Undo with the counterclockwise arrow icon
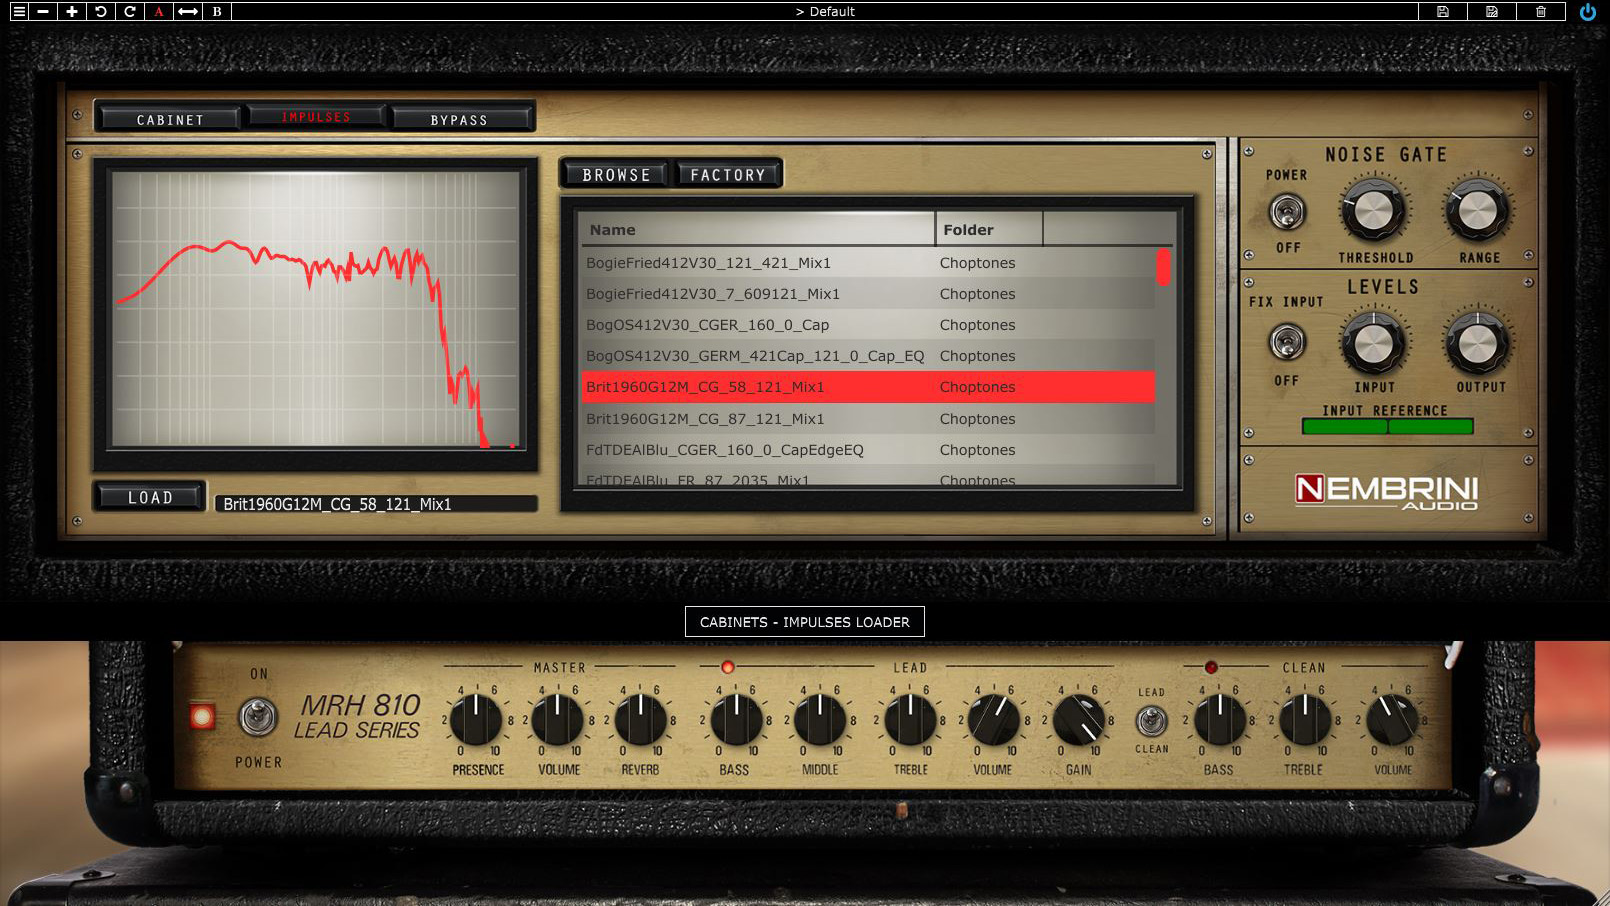The height and width of the screenshot is (906, 1610). 99,11
